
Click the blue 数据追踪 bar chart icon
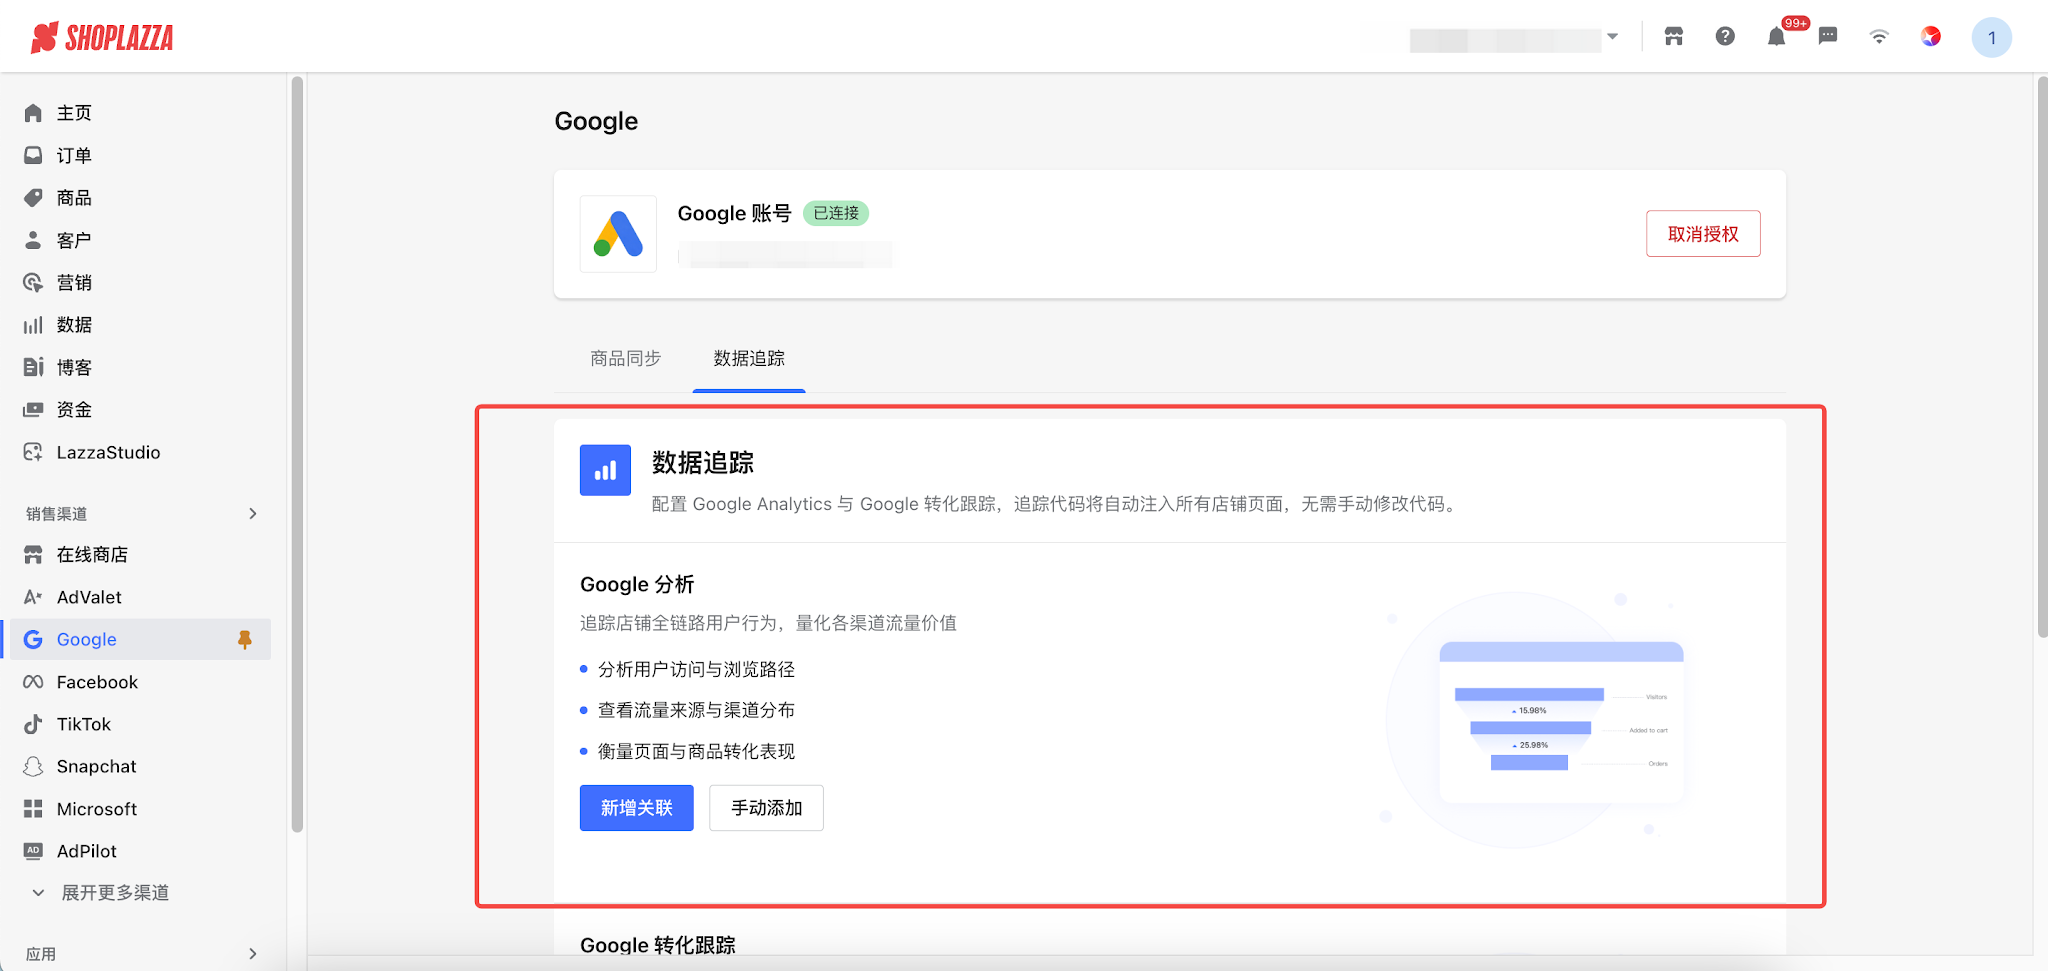coord(605,470)
